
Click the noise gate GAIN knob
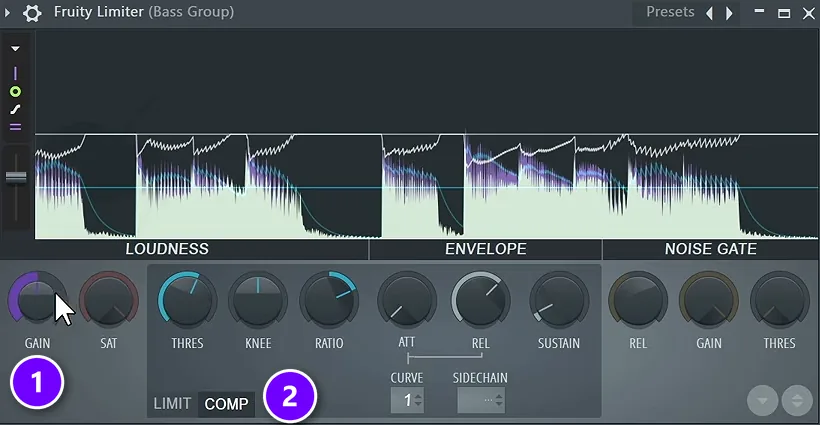(x=709, y=300)
